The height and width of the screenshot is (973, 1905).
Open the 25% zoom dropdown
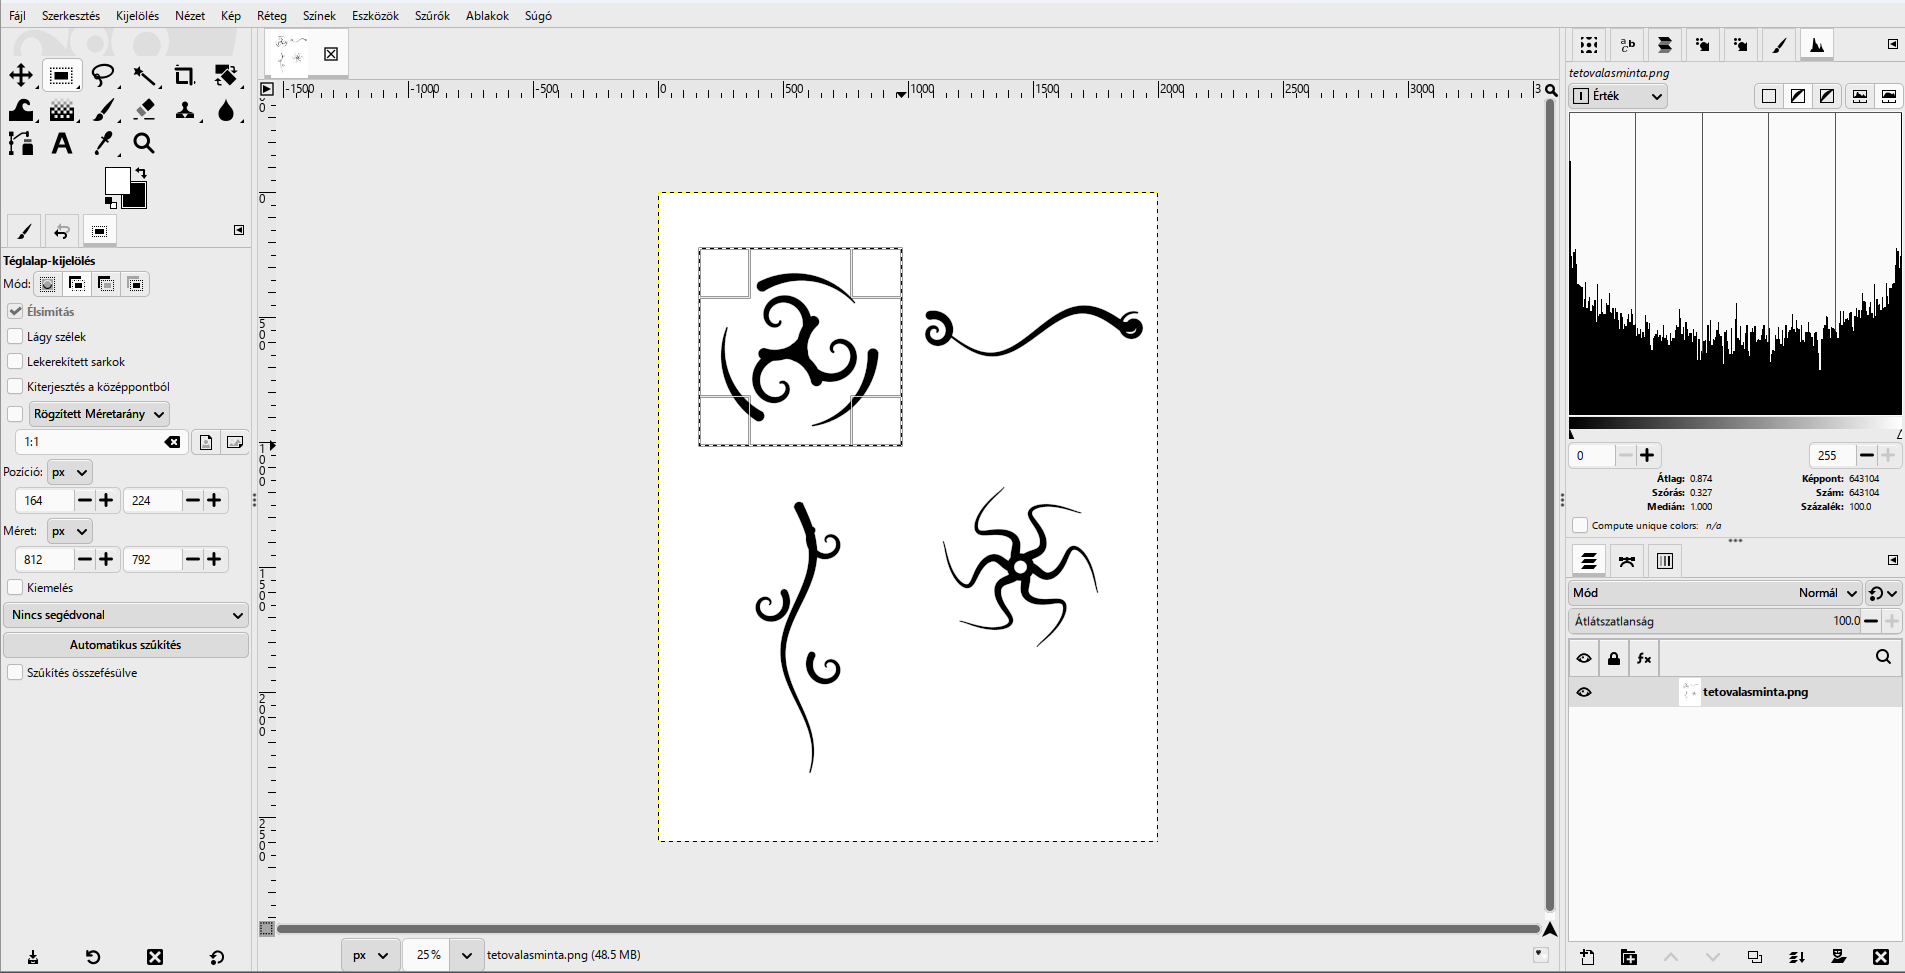click(466, 955)
